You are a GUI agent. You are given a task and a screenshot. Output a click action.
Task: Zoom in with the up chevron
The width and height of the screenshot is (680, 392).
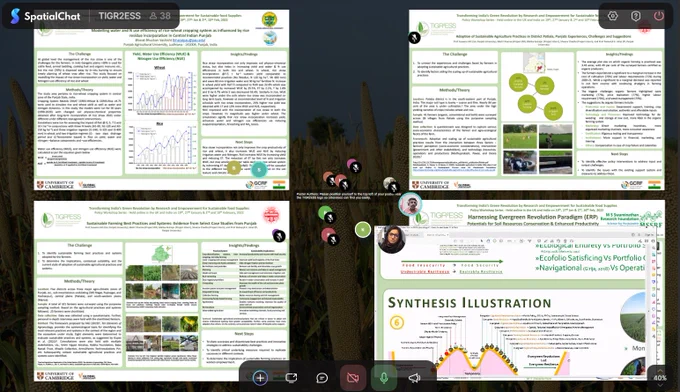[660, 371]
